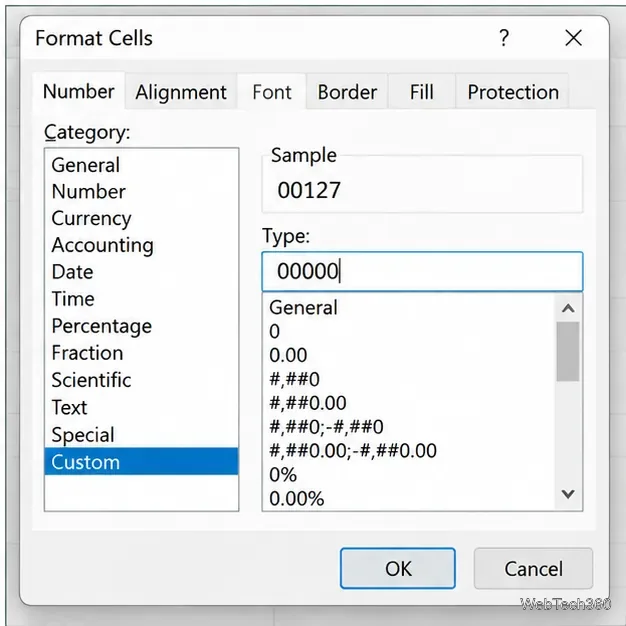Select the 0% format code

[x=409, y=475]
